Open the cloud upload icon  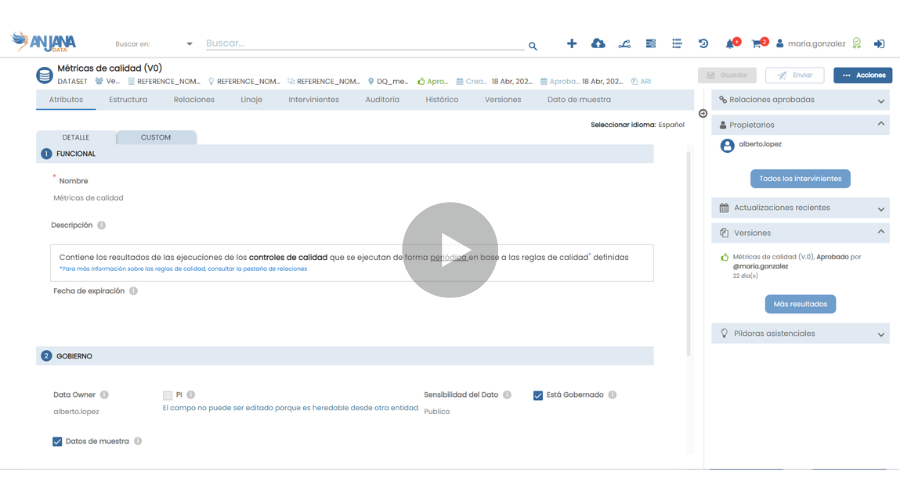coord(598,44)
